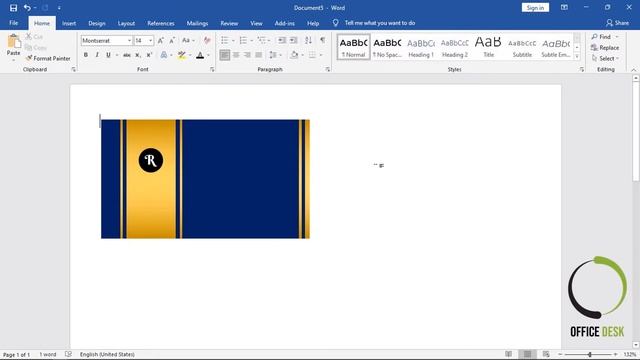Image resolution: width=640 pixels, height=360 pixels.
Task: Switch to the Layout tab
Action: pos(126,23)
